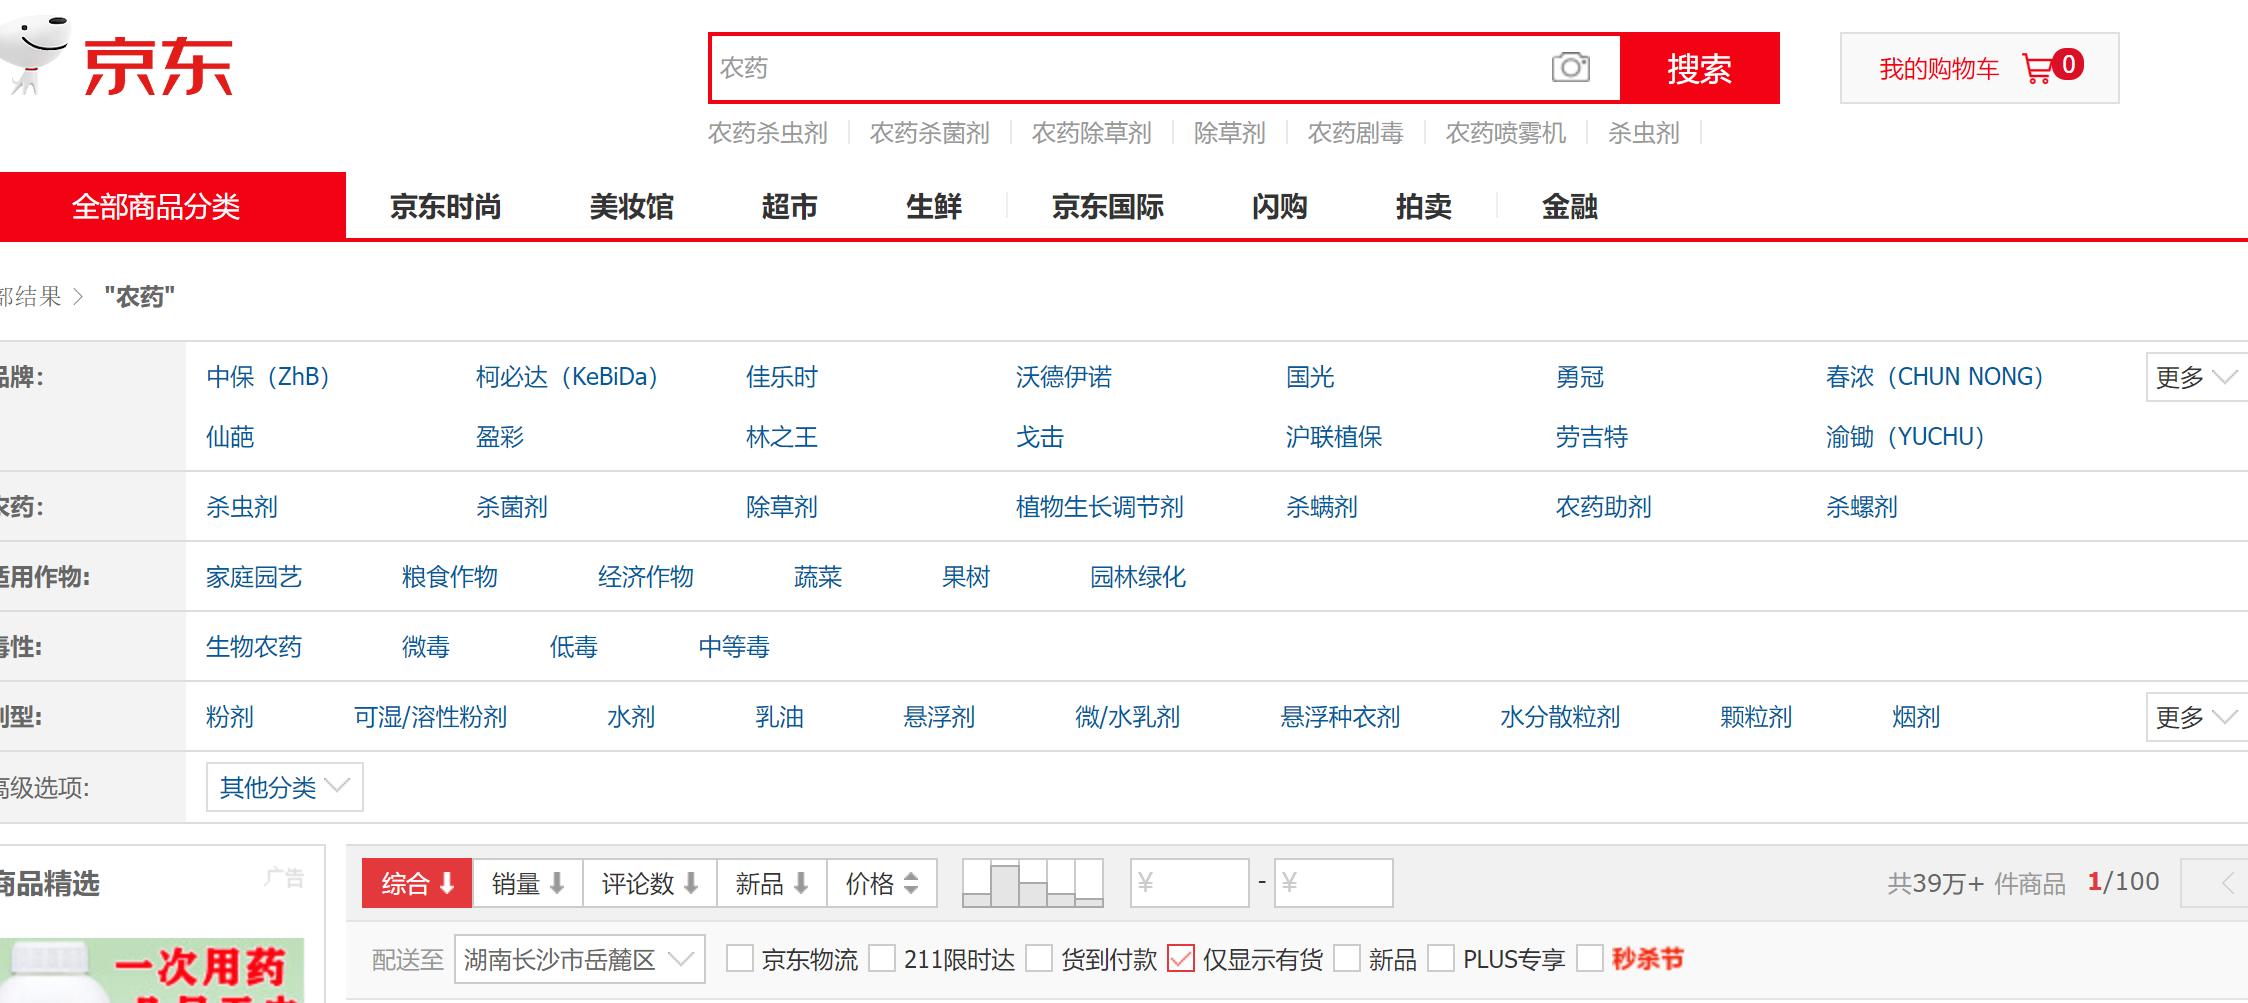Click the minimum price input field
The width and height of the screenshot is (2248, 1003).
[1190, 883]
